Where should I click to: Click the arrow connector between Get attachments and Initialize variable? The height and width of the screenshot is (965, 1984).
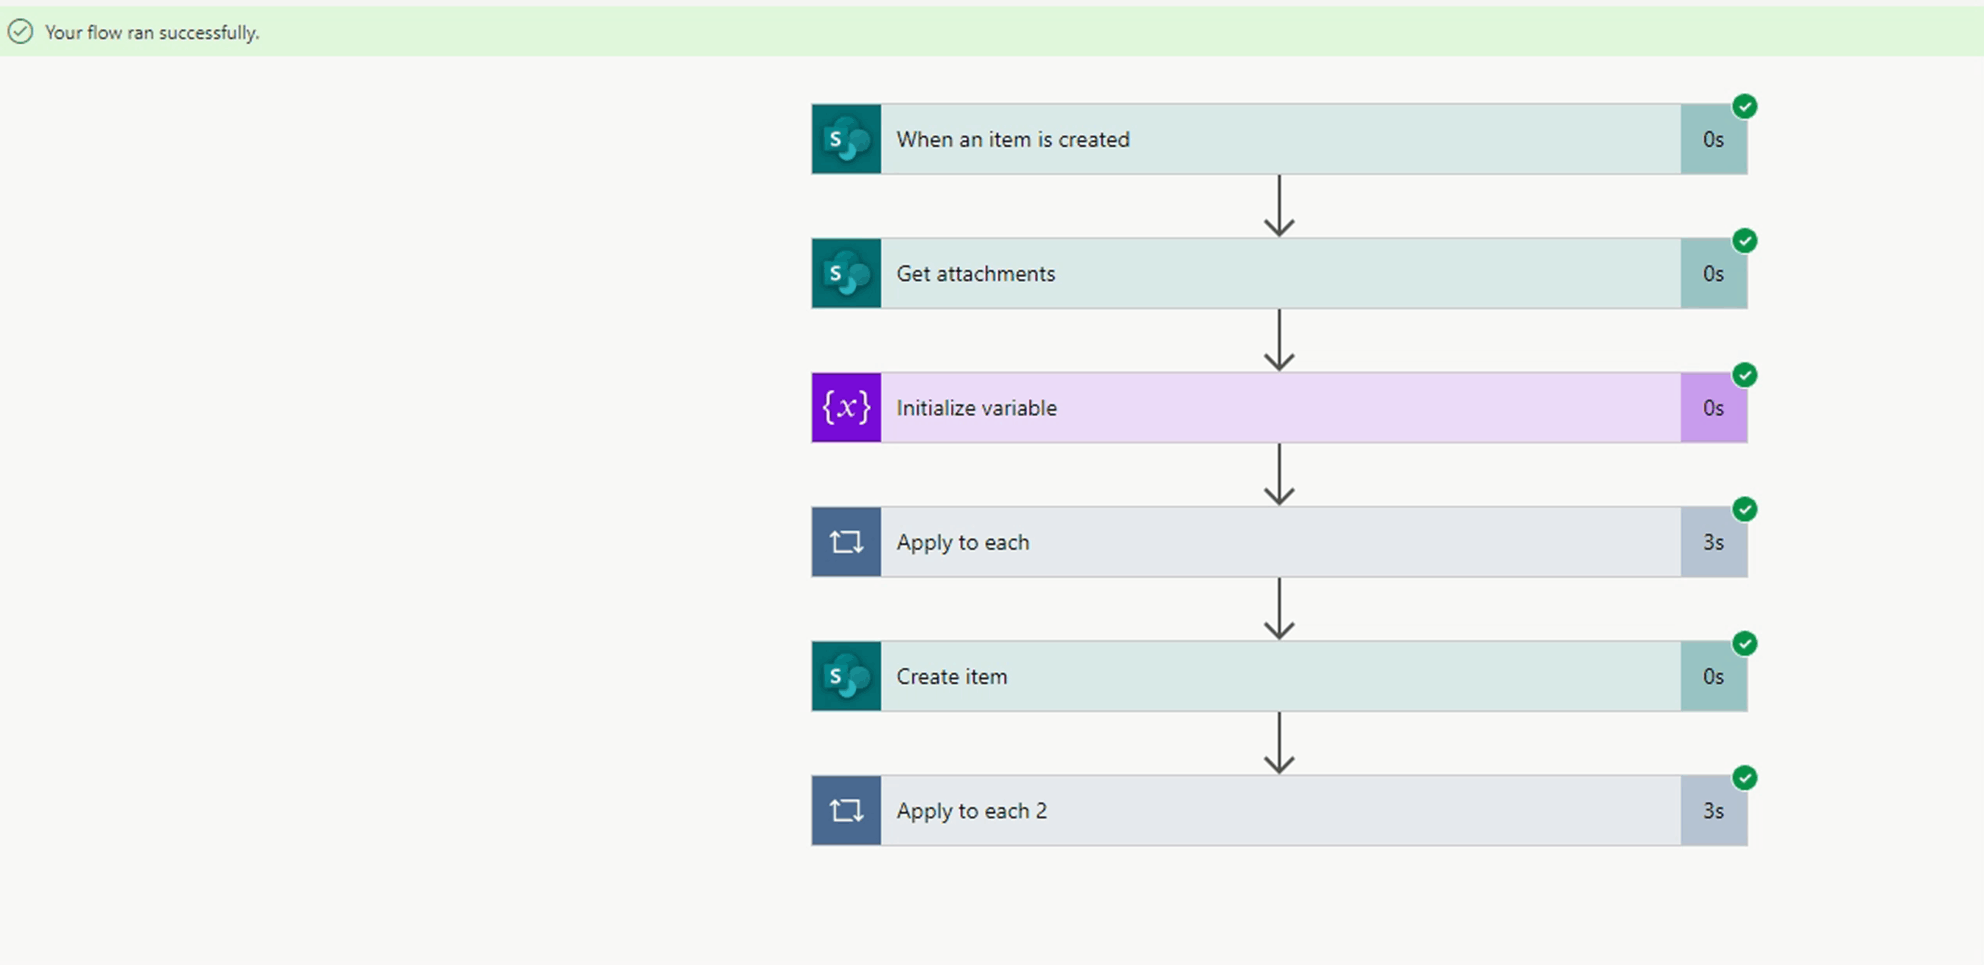[1278, 342]
